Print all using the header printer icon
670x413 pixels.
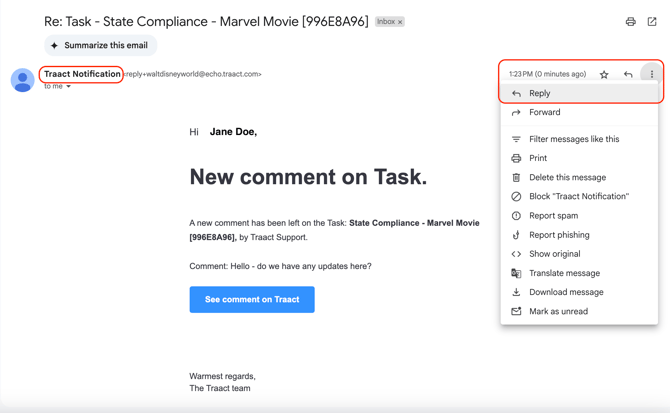tap(631, 22)
